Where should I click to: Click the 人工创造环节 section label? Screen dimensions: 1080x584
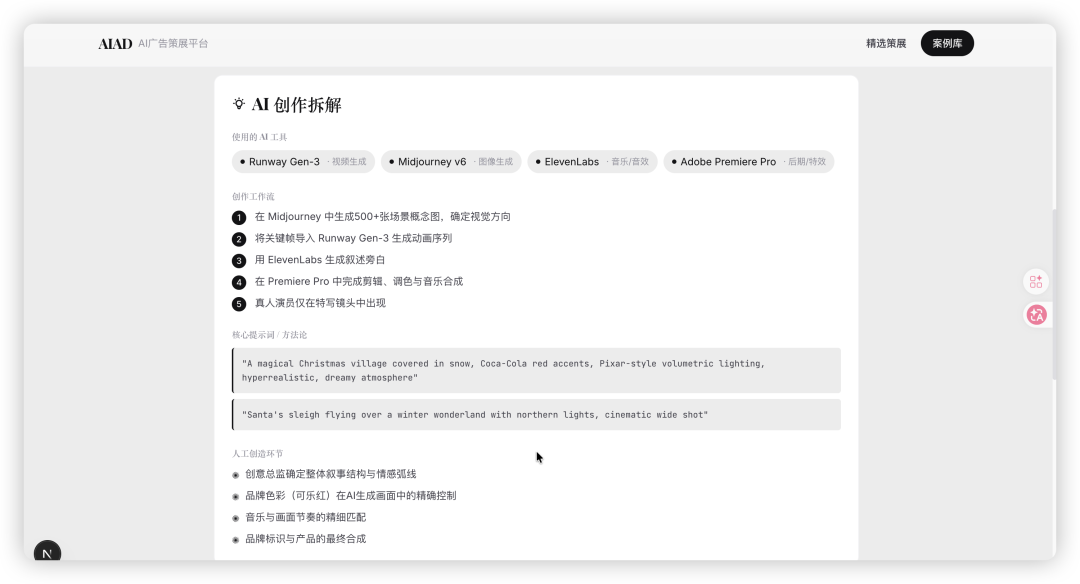point(258,453)
